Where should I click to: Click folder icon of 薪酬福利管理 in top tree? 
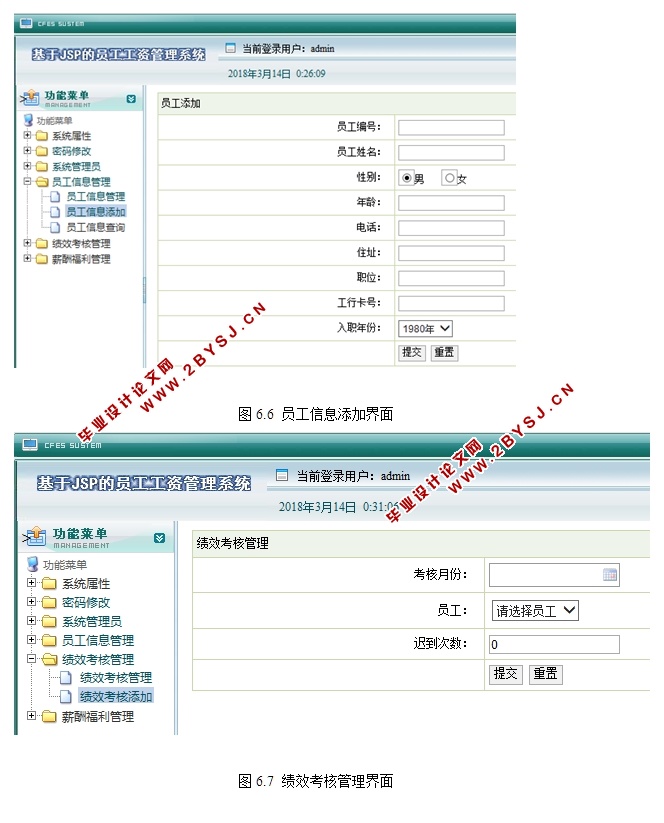point(42,259)
